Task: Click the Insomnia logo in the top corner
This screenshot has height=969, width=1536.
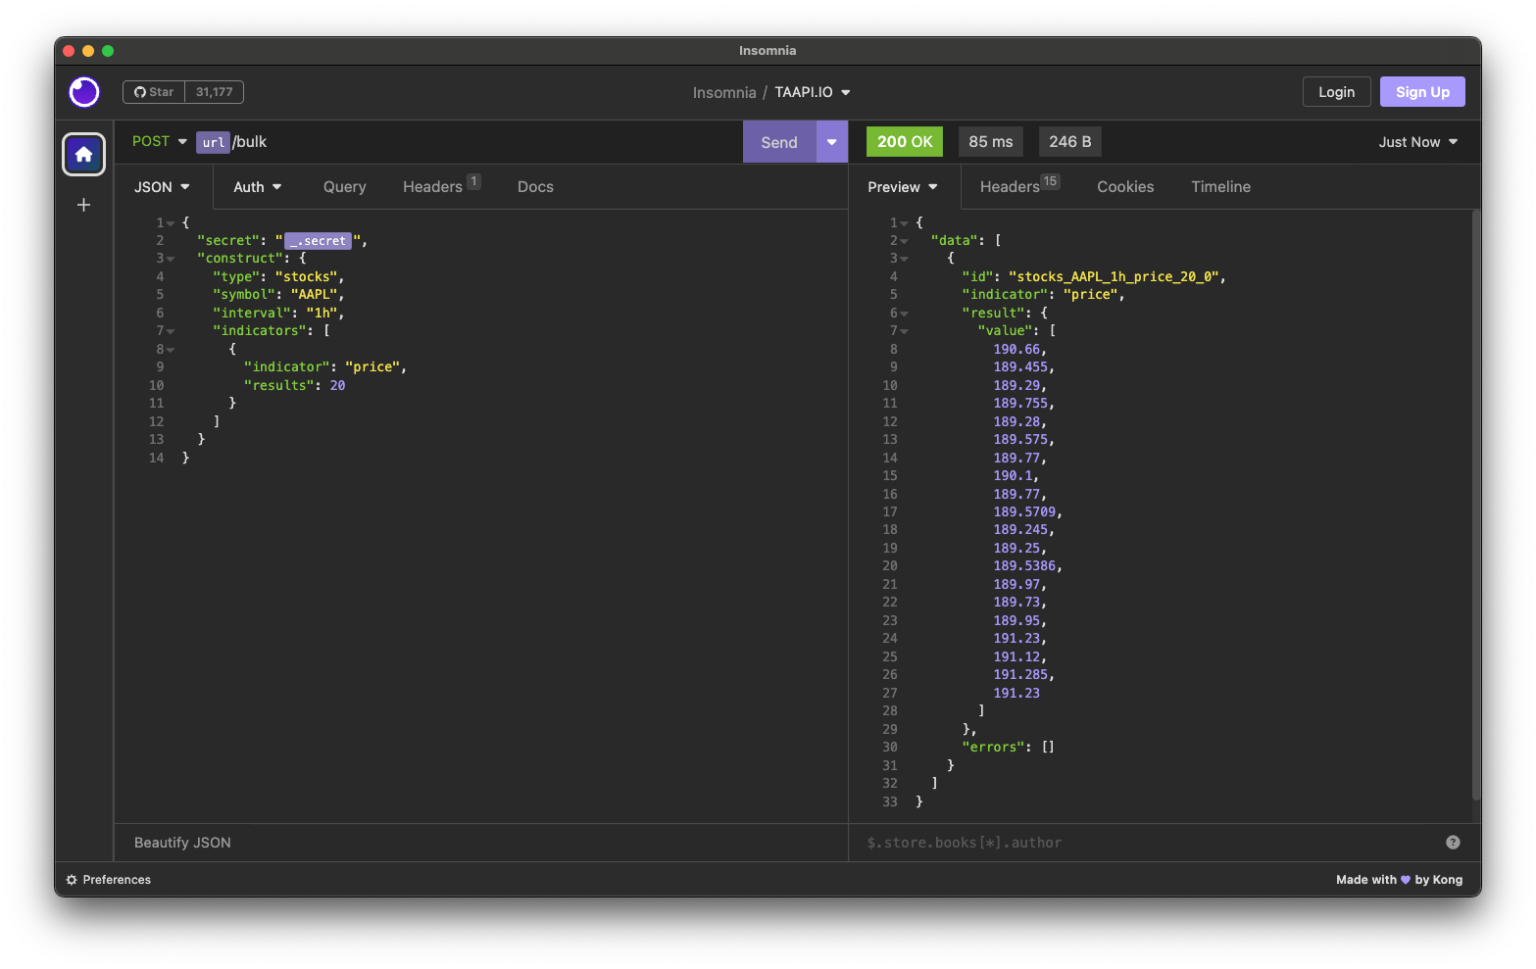Action: point(84,91)
